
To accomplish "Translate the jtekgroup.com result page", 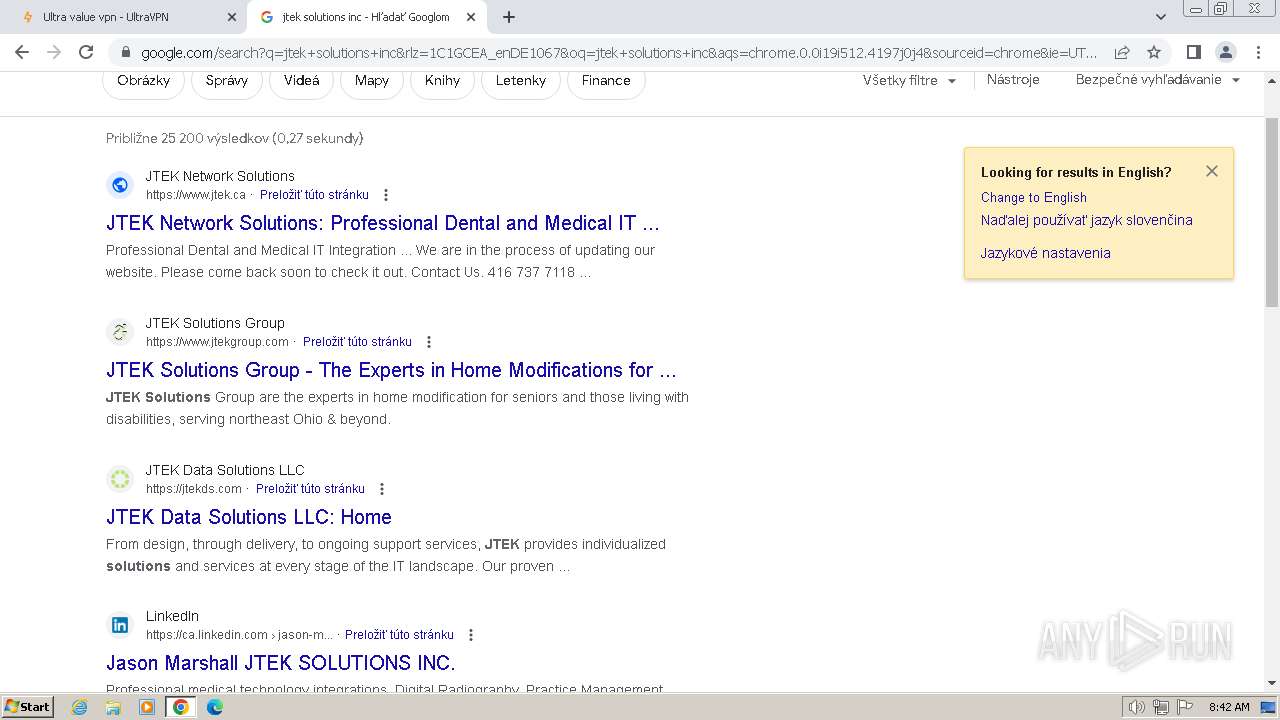I will click(x=357, y=342).
